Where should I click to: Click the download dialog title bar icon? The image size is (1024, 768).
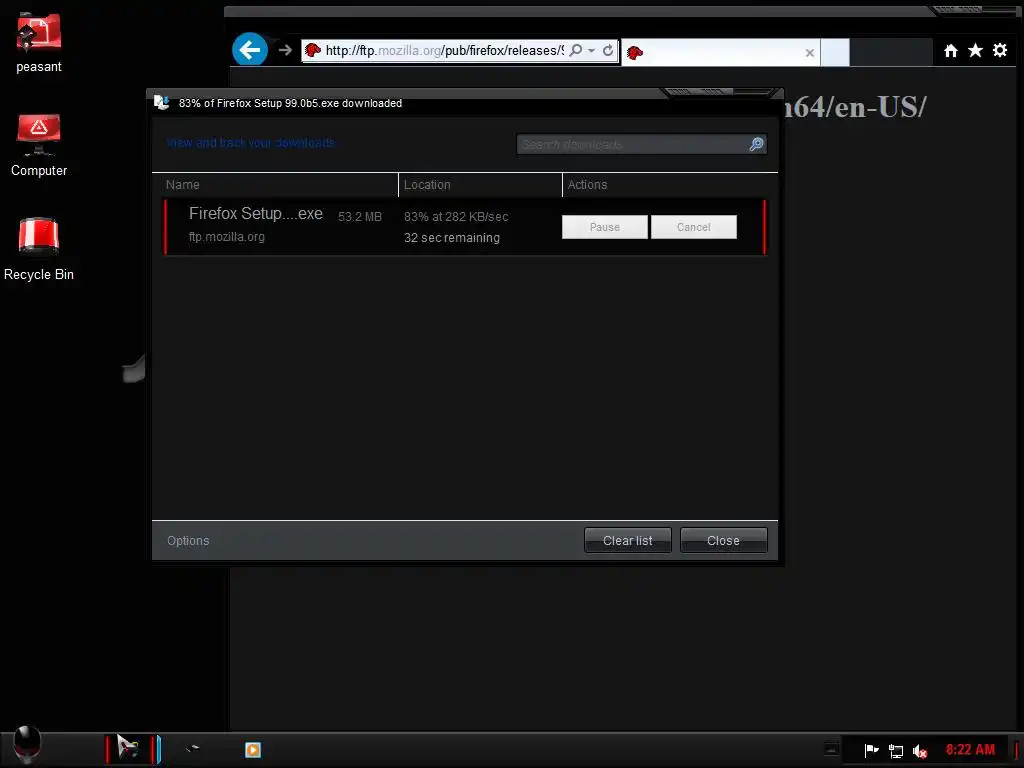161,103
